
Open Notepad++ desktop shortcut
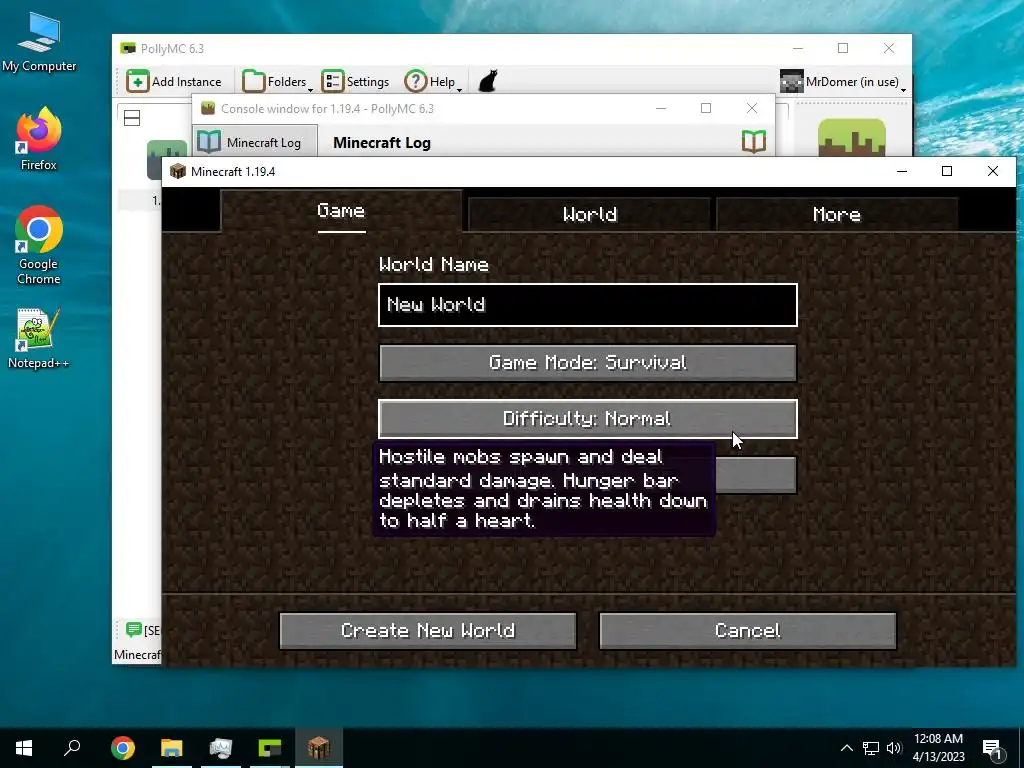[39, 338]
